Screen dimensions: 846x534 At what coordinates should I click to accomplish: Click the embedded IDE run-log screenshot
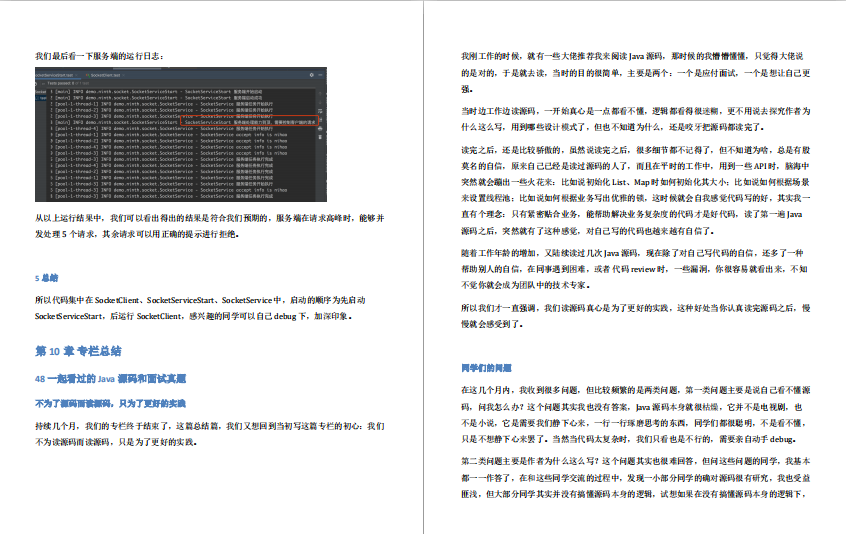tap(181, 134)
